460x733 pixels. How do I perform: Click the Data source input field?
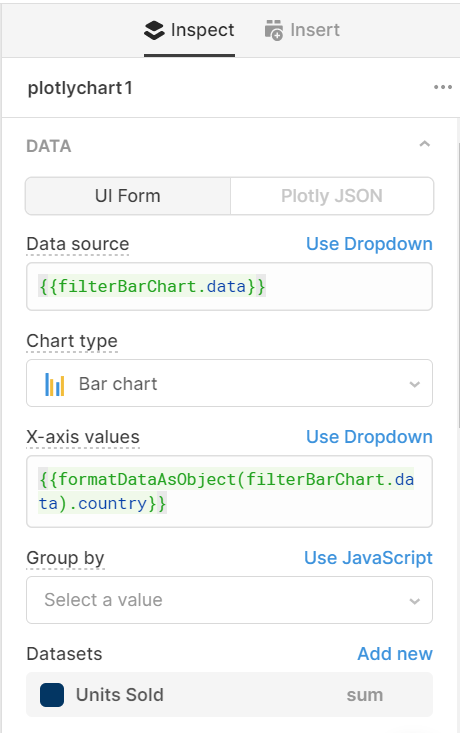[x=229, y=287]
